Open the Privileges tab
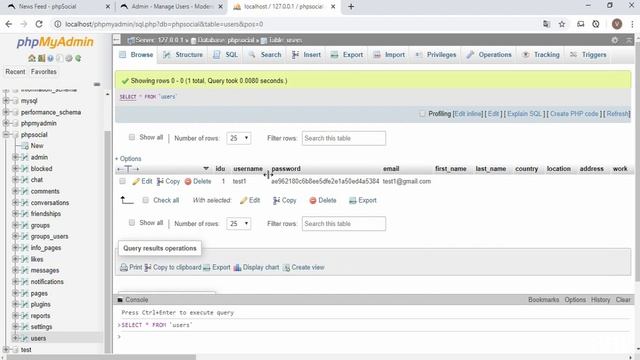The width and height of the screenshot is (640, 360). tap(436, 55)
